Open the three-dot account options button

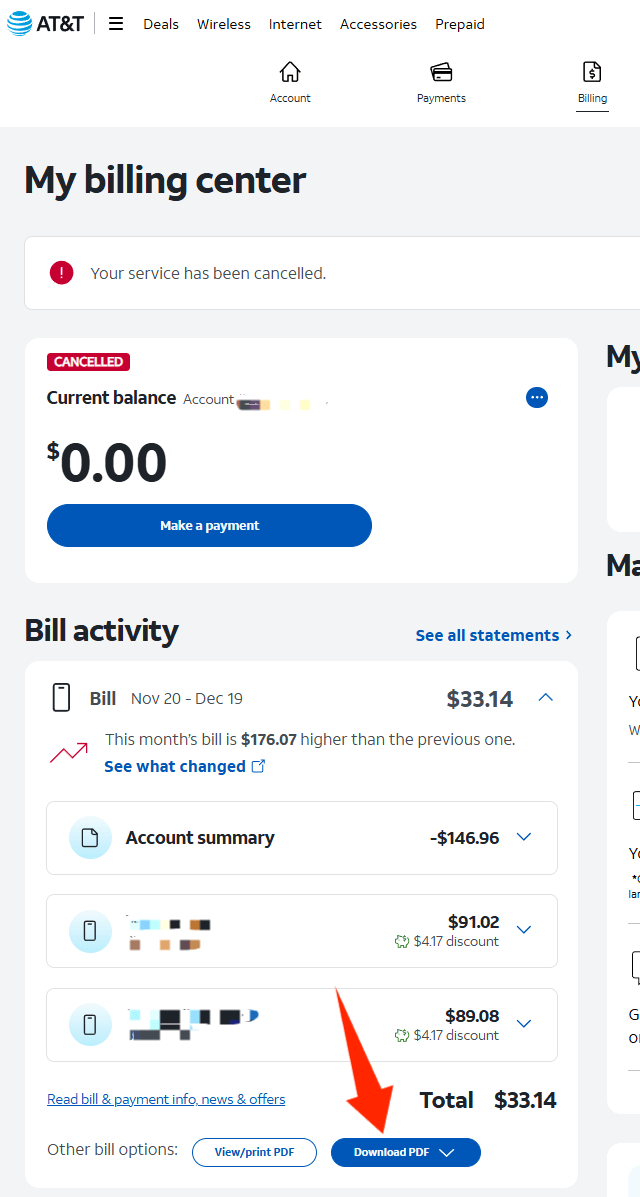point(537,397)
